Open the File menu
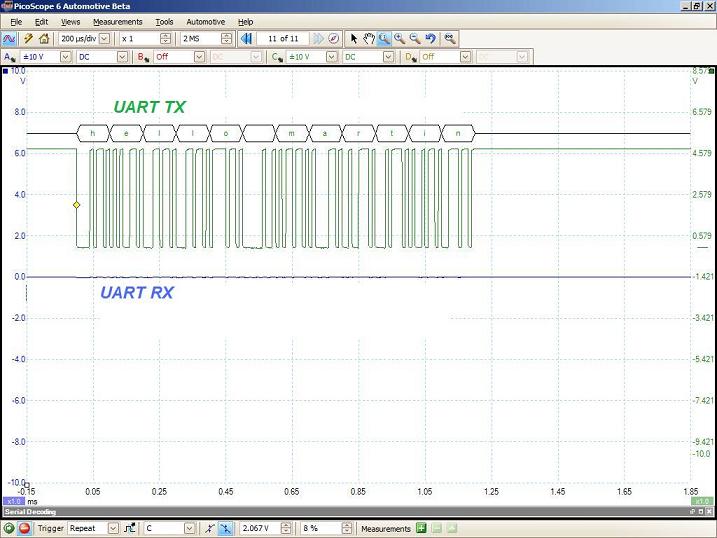This screenshot has height=538, width=717. [x=16, y=22]
